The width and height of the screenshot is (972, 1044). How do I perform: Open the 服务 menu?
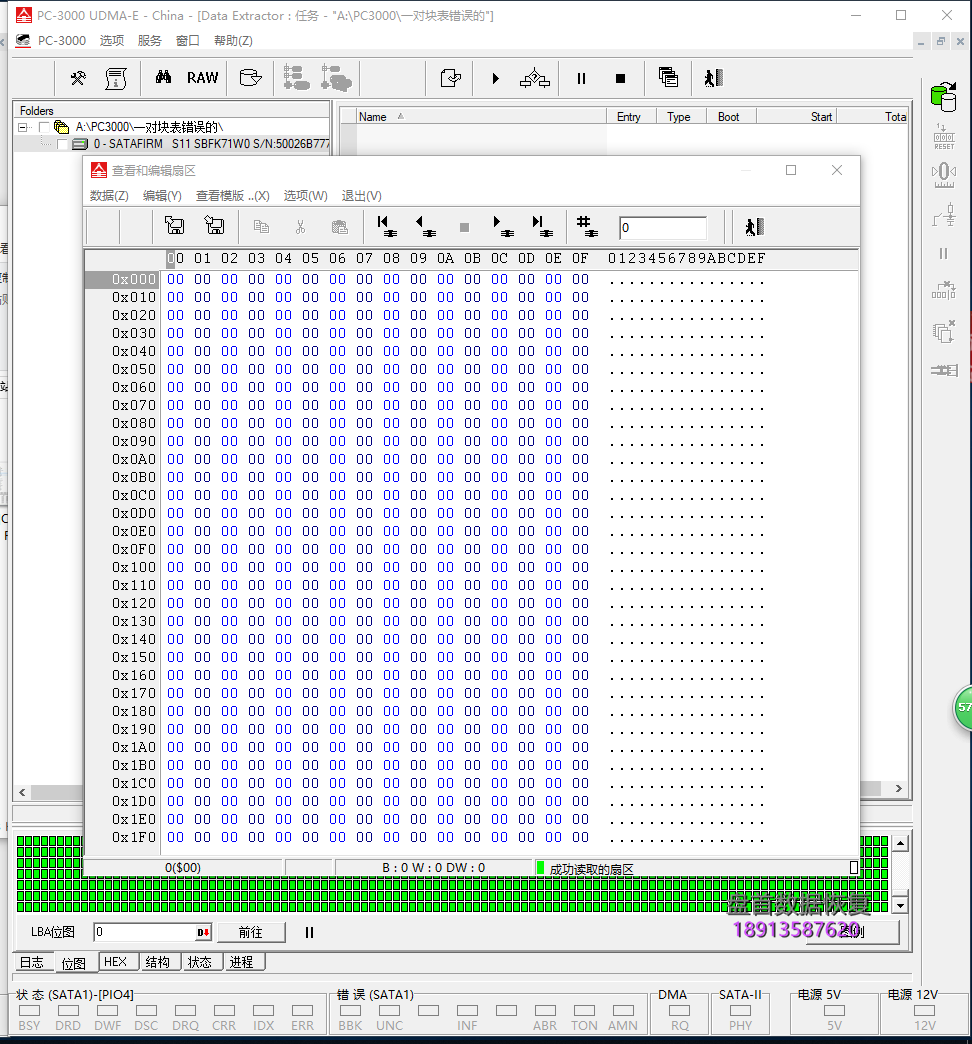click(149, 40)
